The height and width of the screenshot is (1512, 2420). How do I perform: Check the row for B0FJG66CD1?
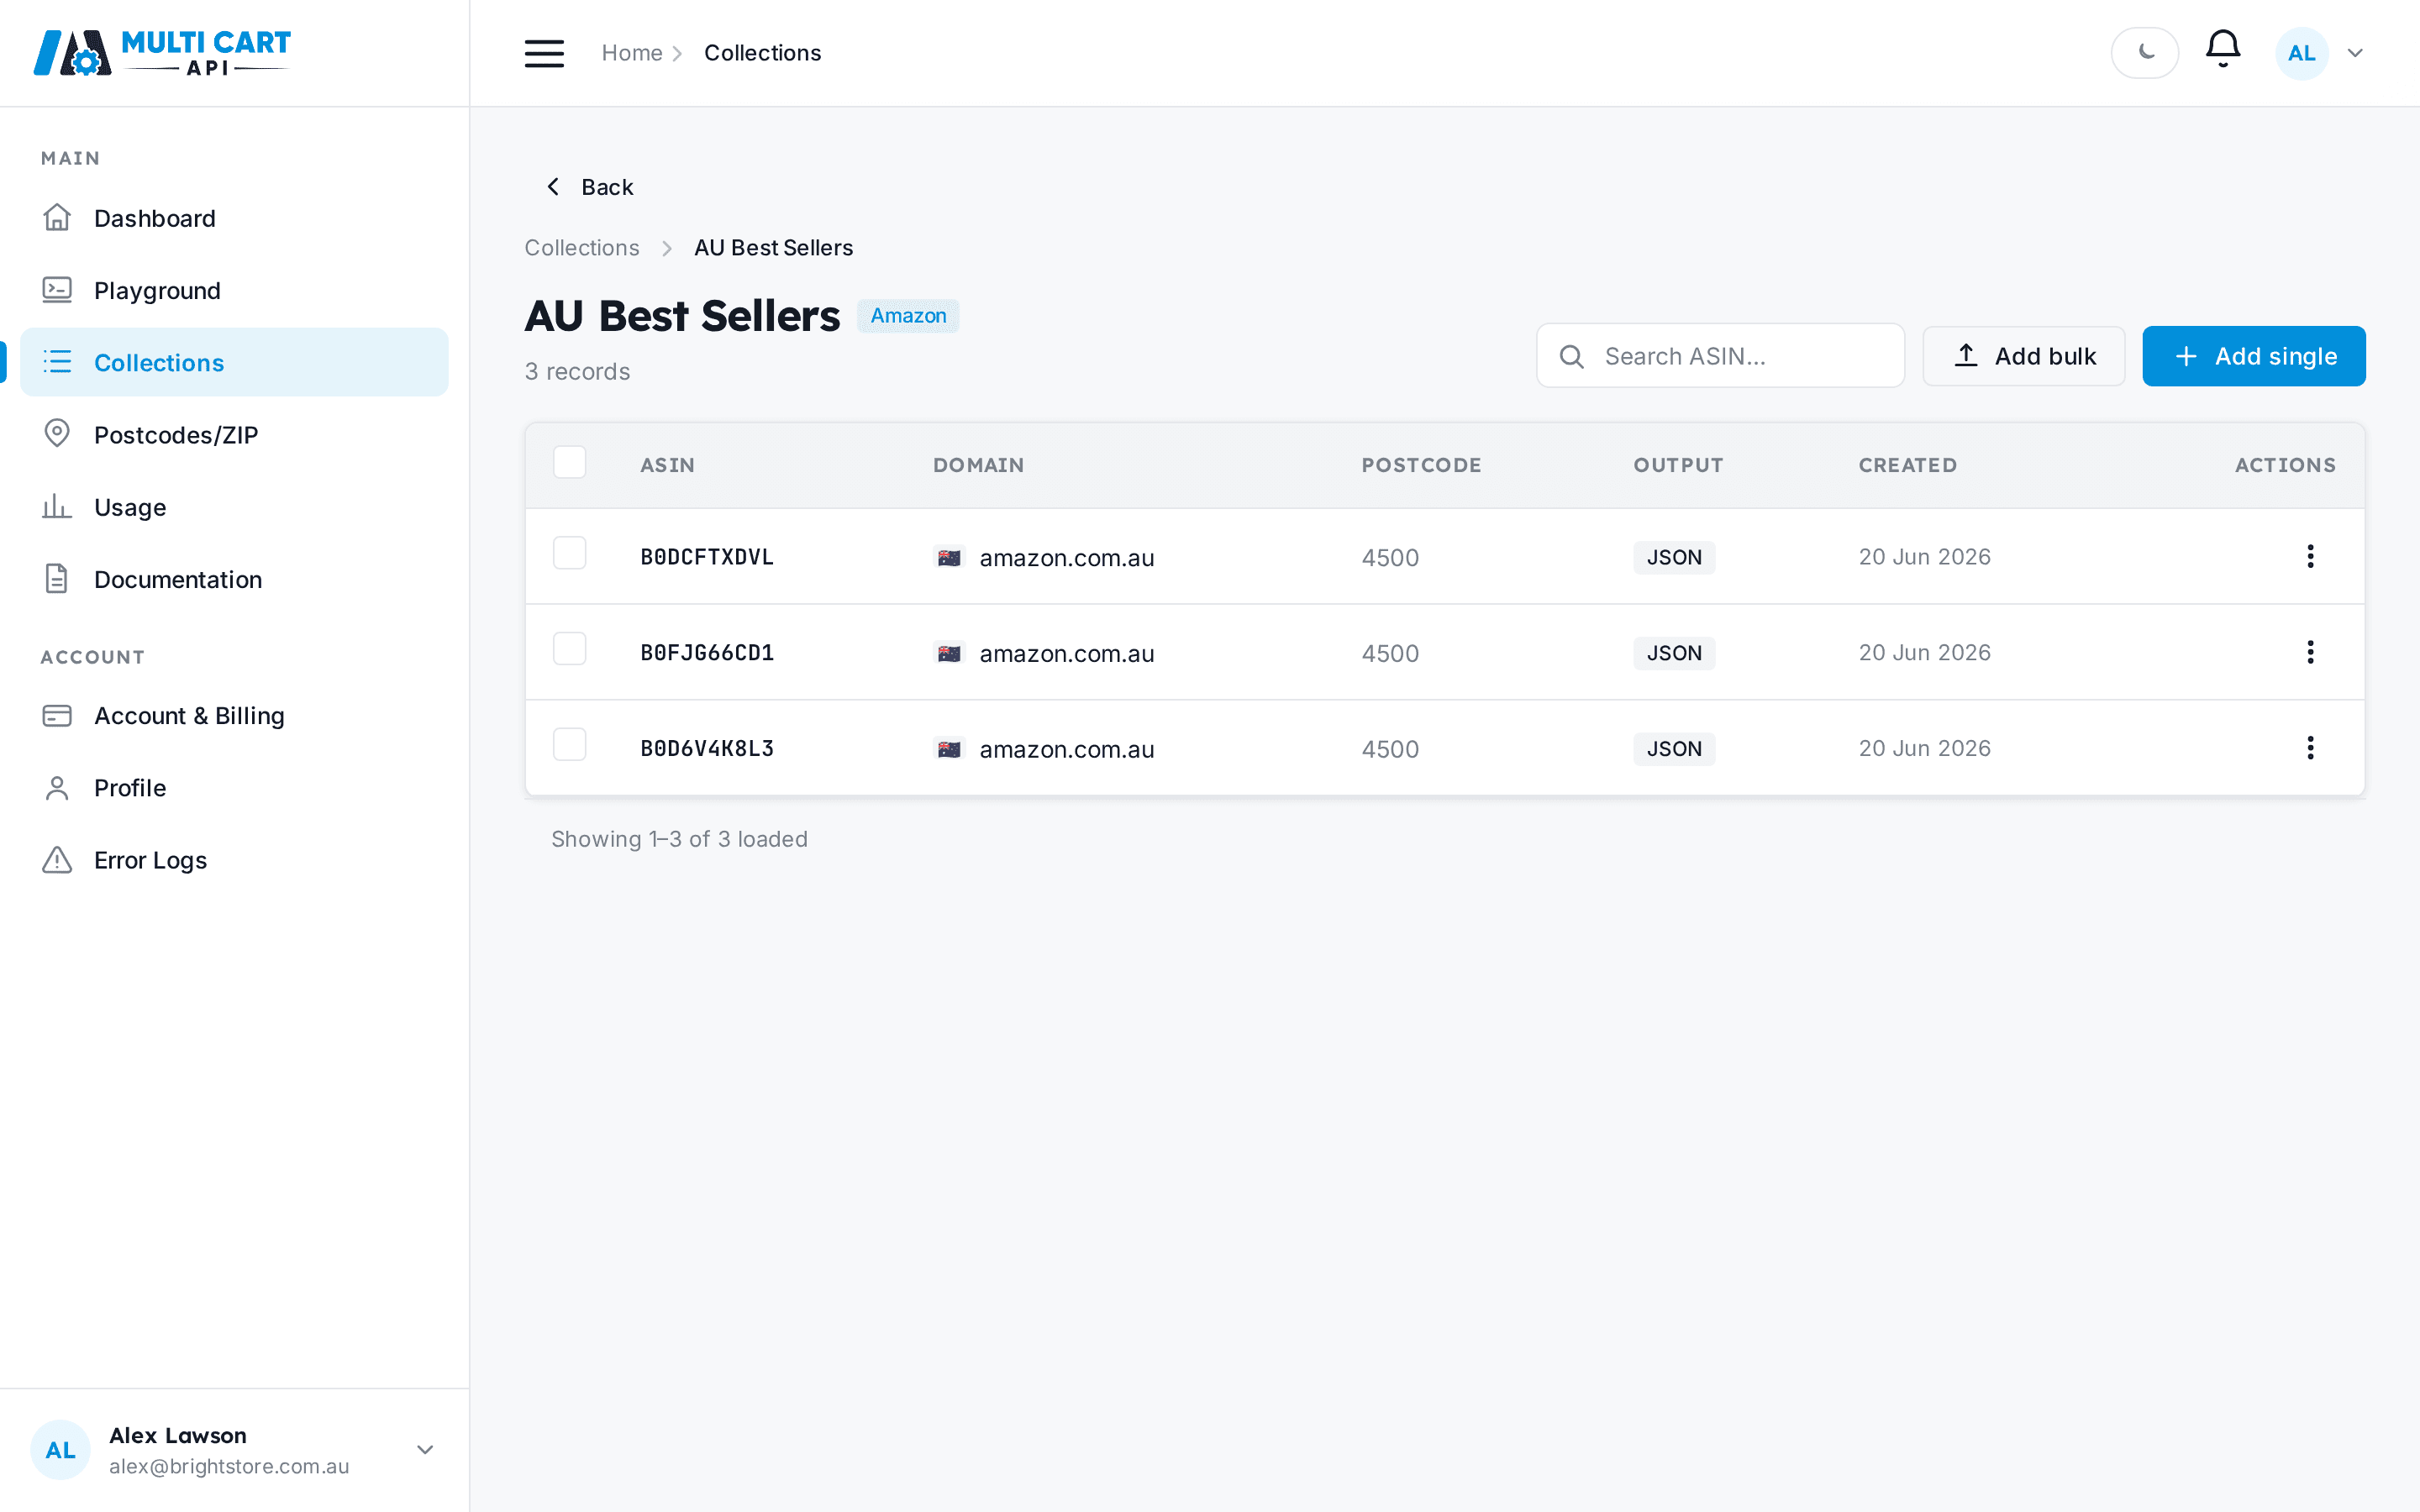point(569,649)
